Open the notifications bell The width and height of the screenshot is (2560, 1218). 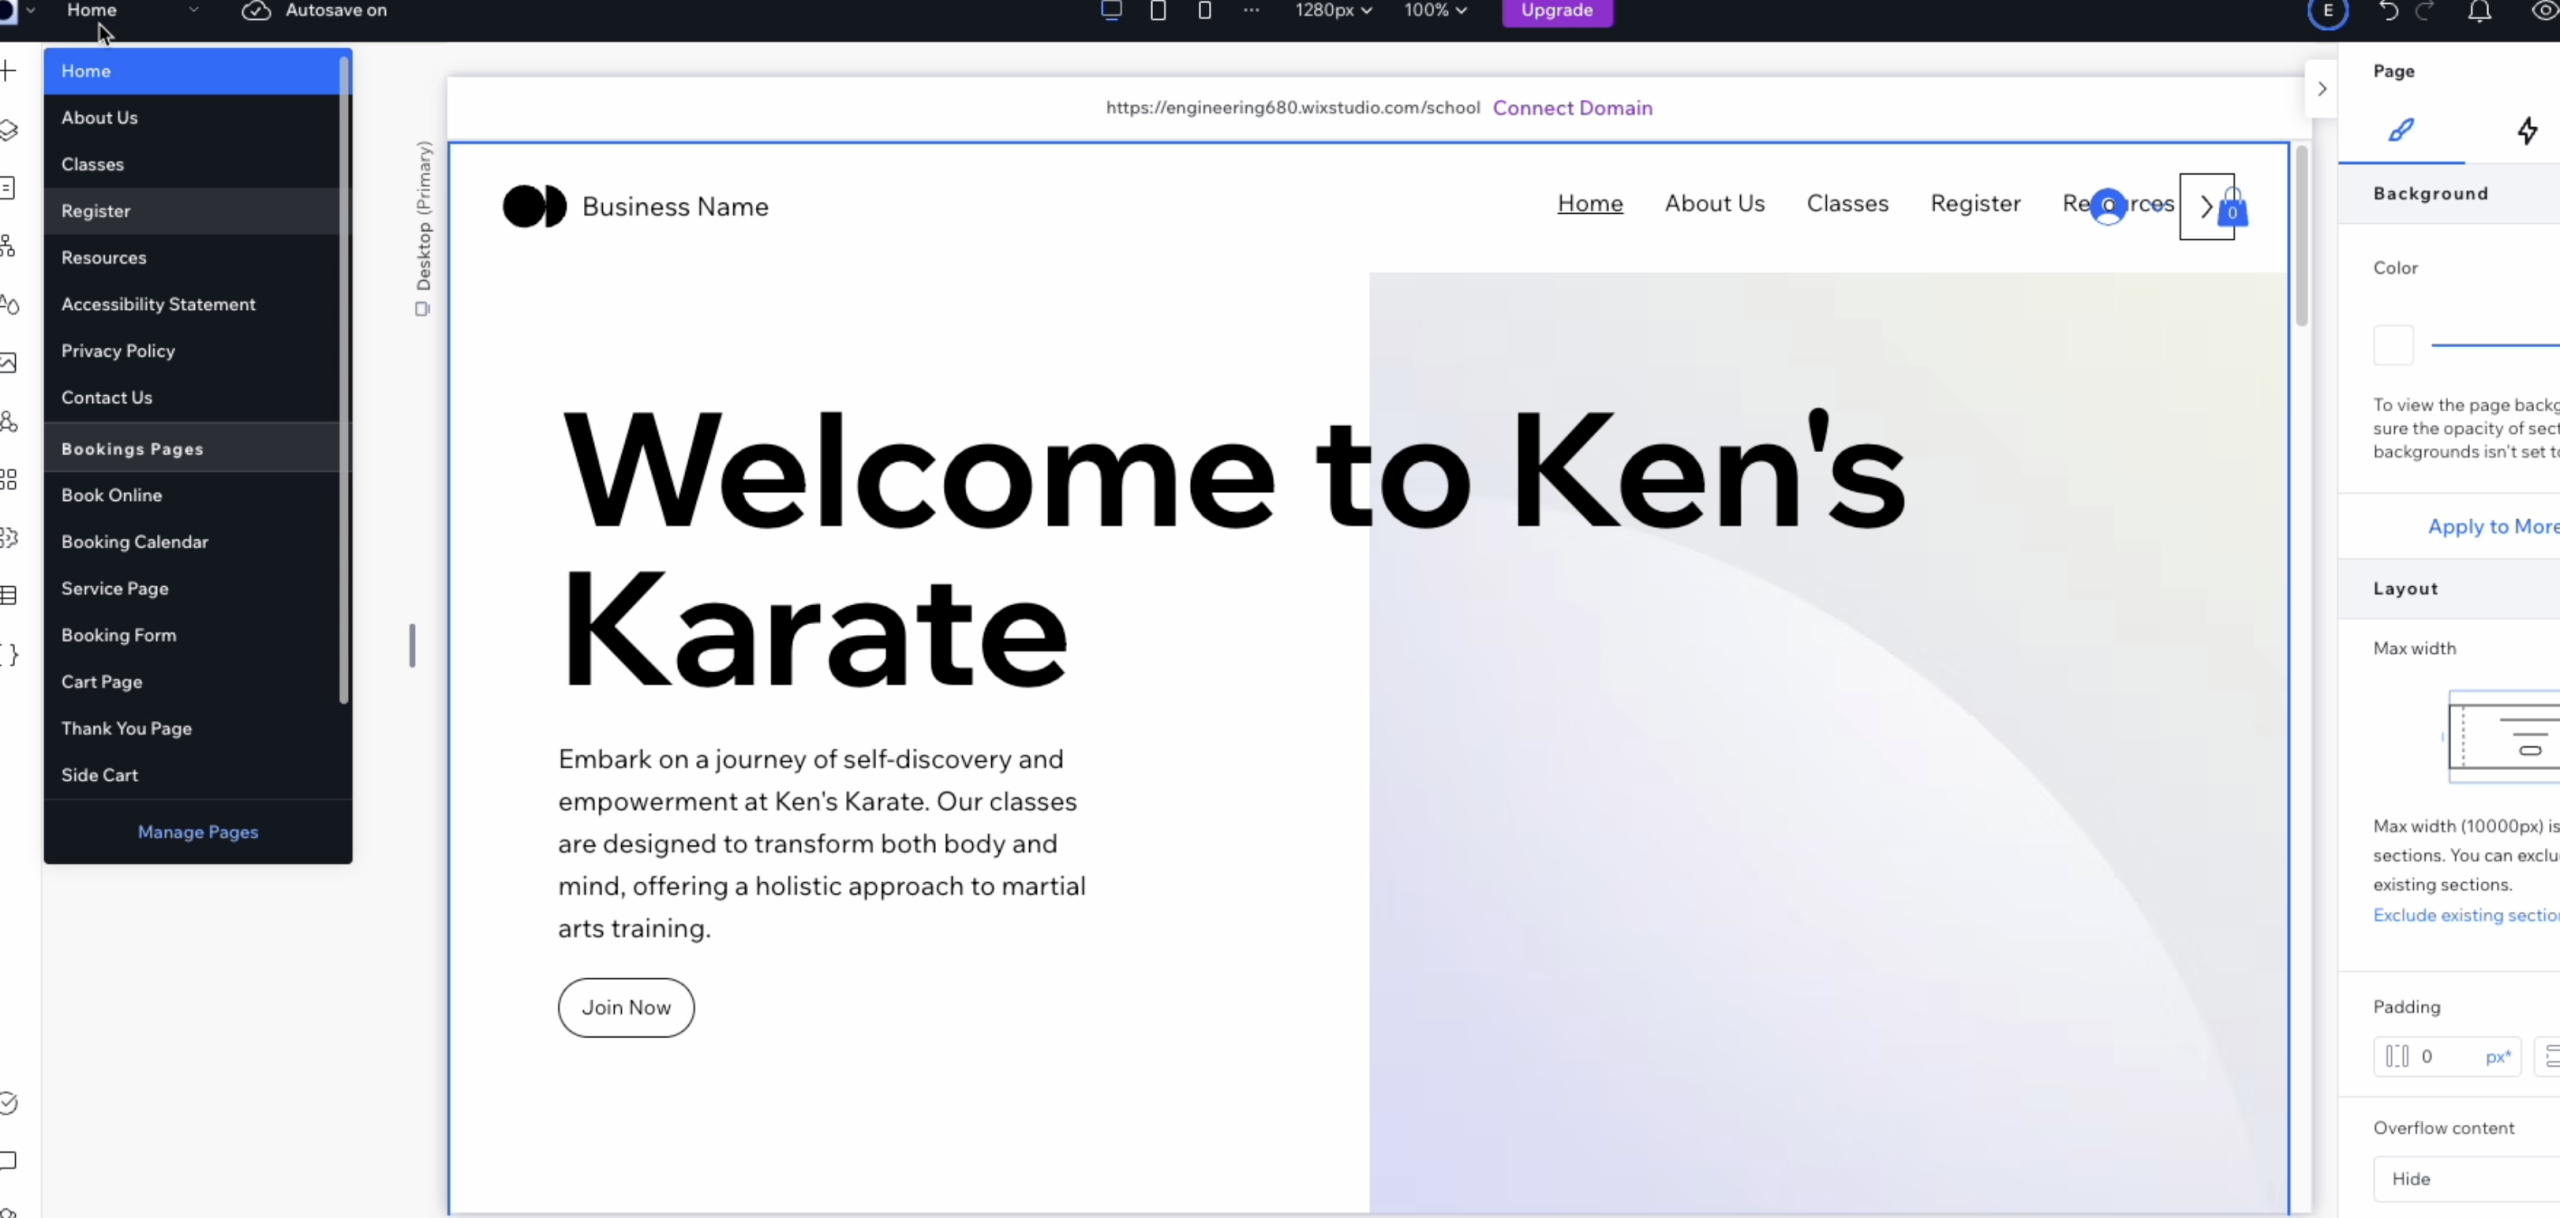(2479, 11)
